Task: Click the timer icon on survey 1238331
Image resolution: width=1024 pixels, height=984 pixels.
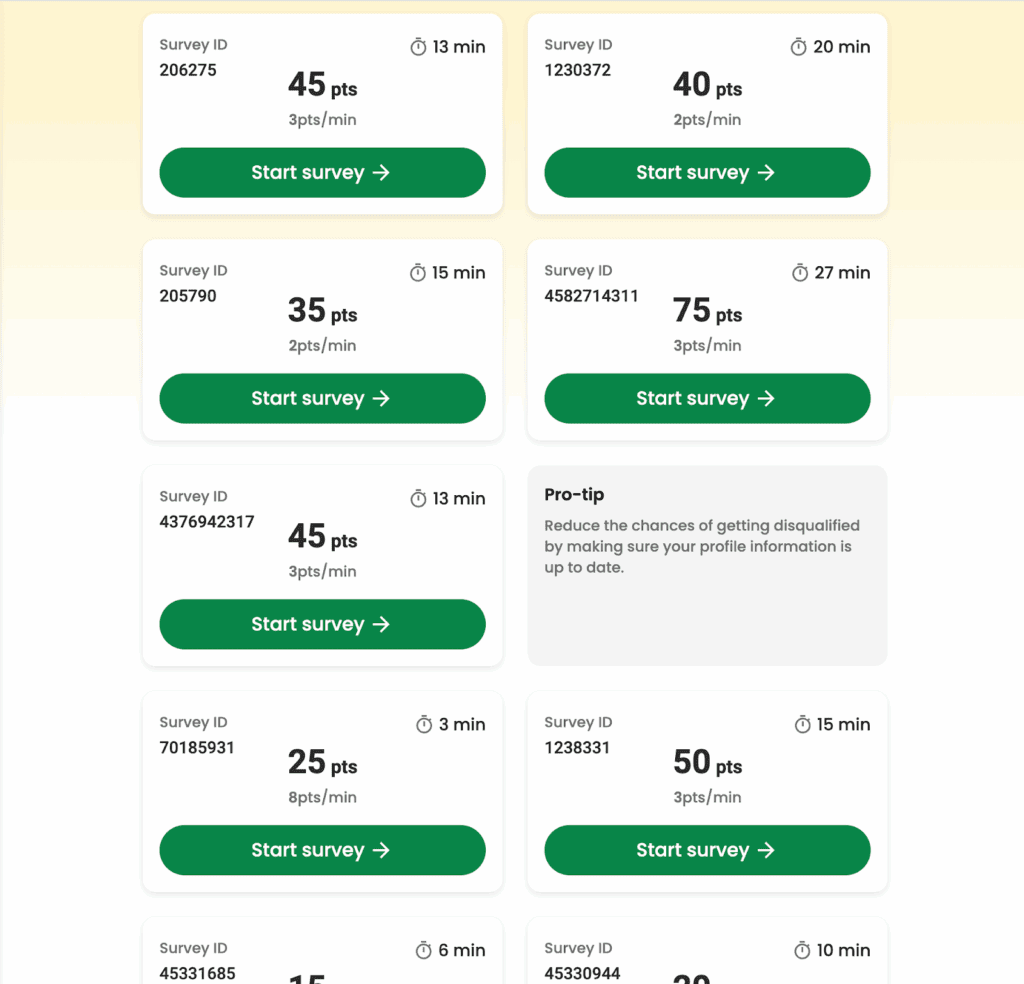Action: 802,725
